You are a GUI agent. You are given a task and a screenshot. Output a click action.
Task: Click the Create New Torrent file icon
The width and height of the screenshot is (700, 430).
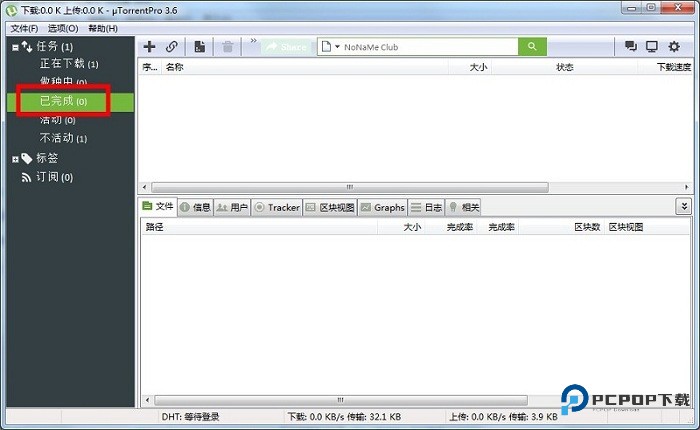pos(200,46)
